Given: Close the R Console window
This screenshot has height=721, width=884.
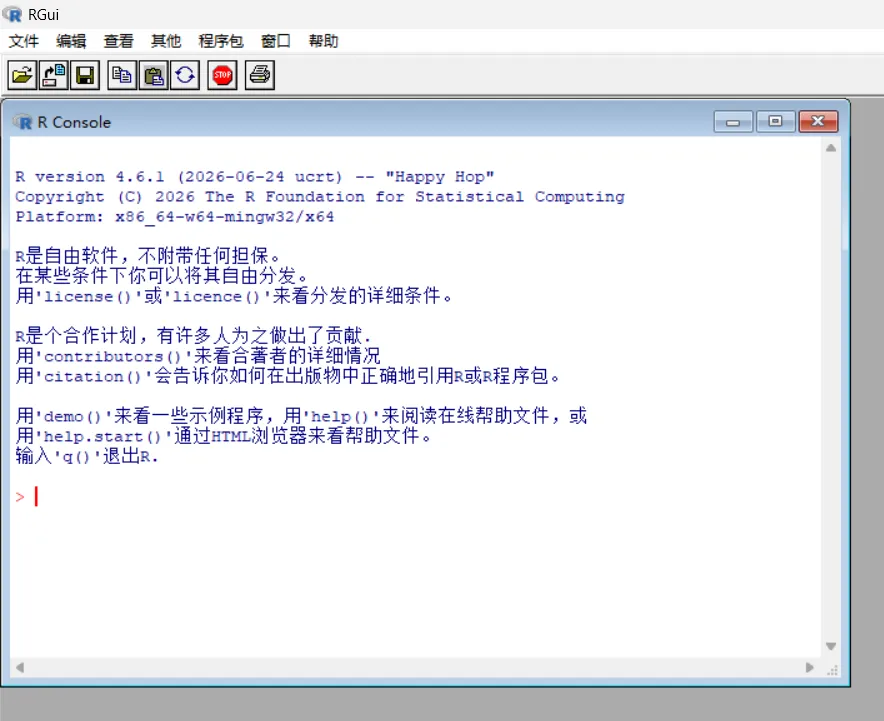Looking at the screenshot, I should click(818, 122).
